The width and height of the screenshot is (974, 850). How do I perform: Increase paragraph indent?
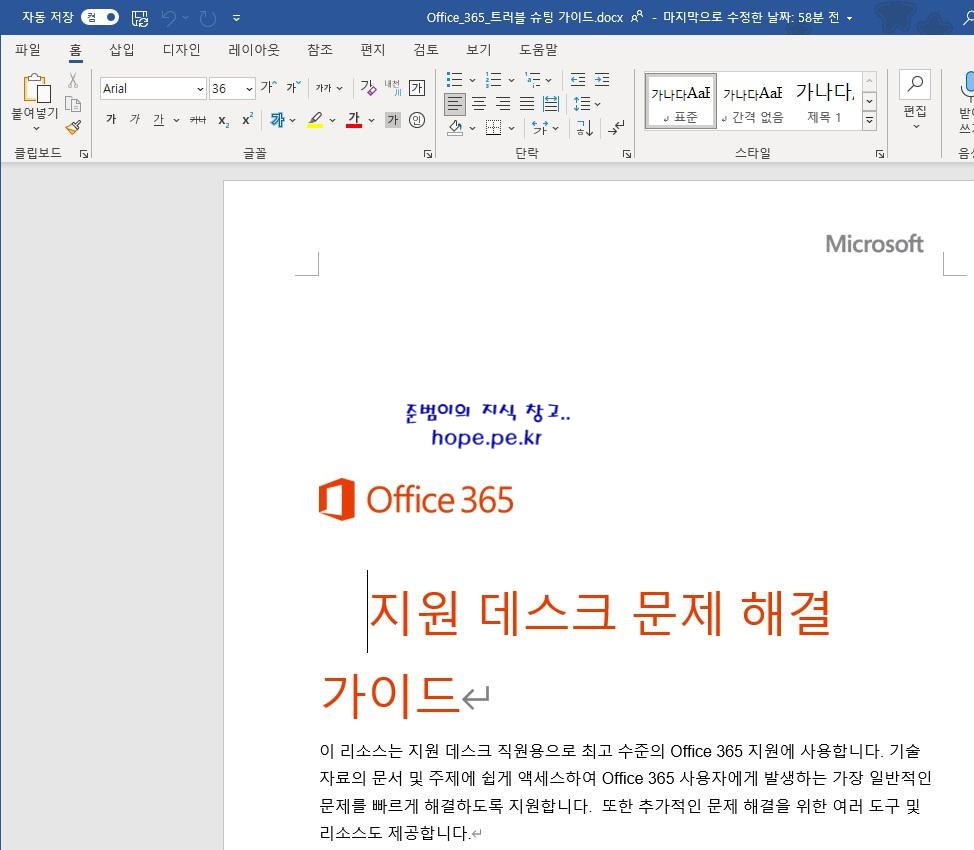click(602, 80)
